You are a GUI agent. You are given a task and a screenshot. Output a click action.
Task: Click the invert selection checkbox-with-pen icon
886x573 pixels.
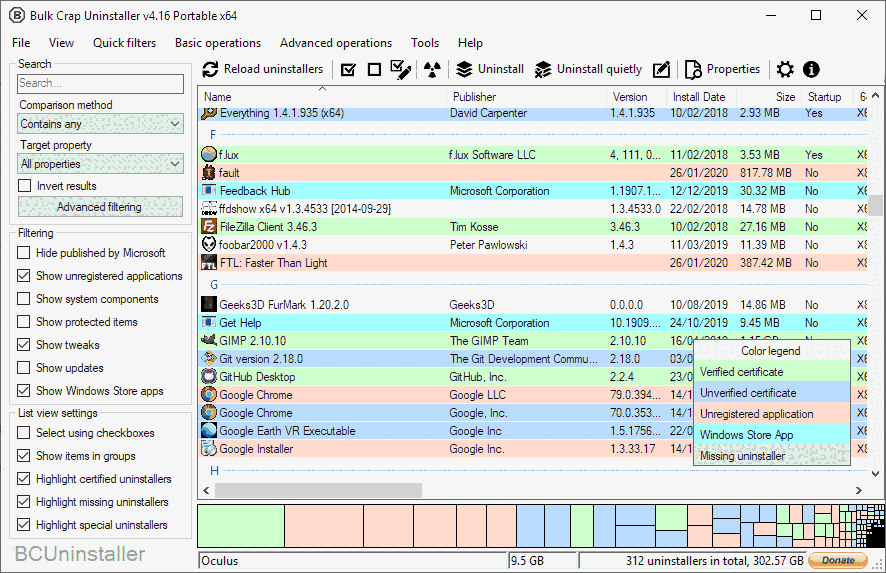(401, 70)
